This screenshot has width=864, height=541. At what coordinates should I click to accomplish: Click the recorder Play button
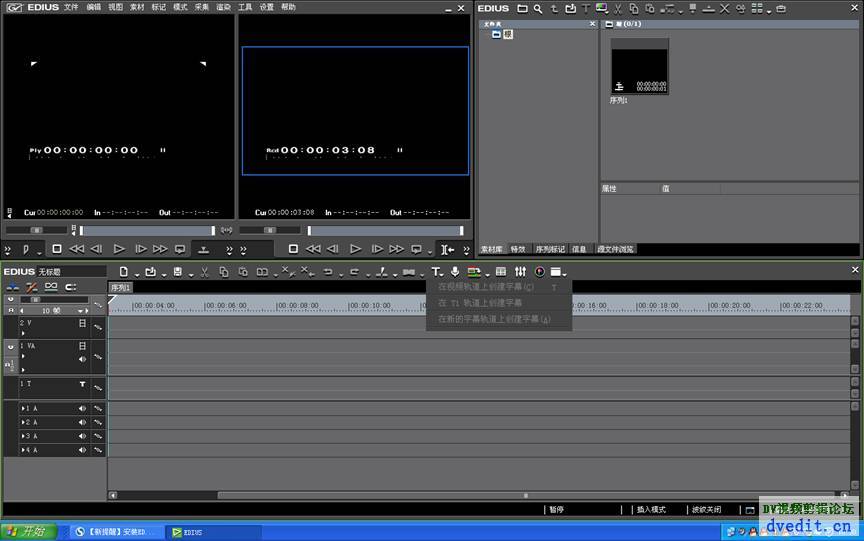coord(355,249)
